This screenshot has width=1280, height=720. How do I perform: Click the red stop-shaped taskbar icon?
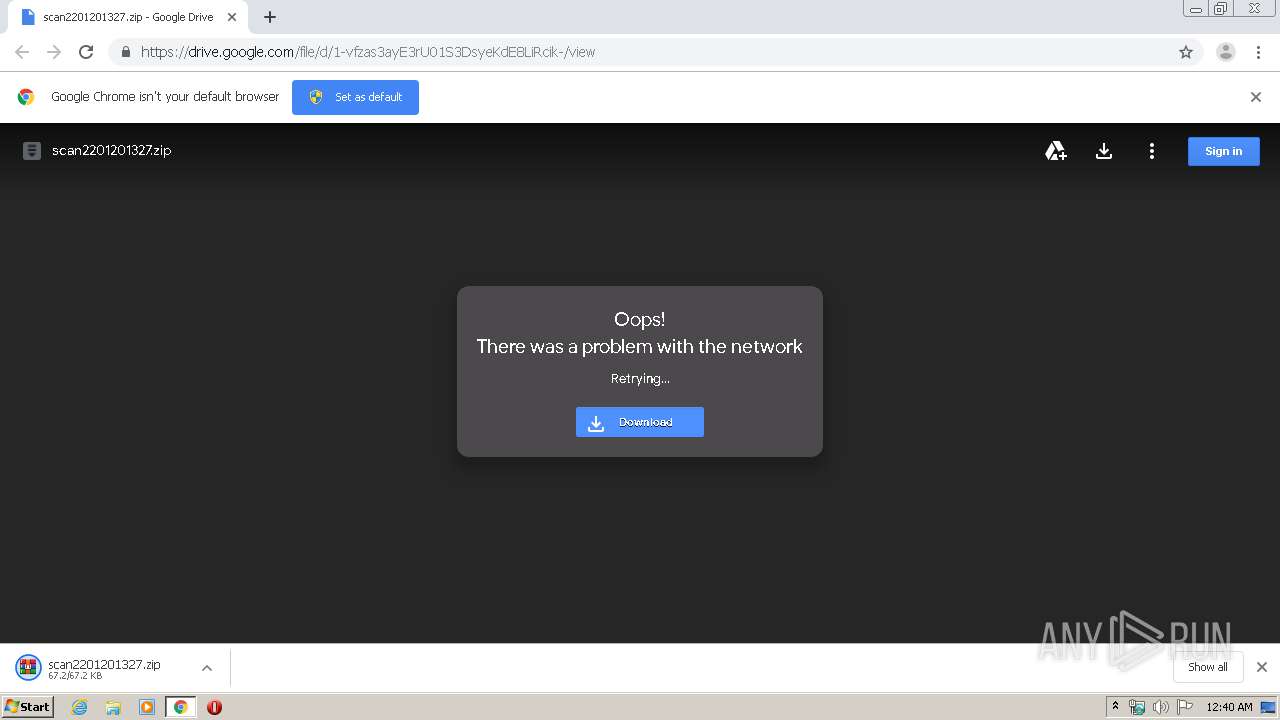pos(214,707)
